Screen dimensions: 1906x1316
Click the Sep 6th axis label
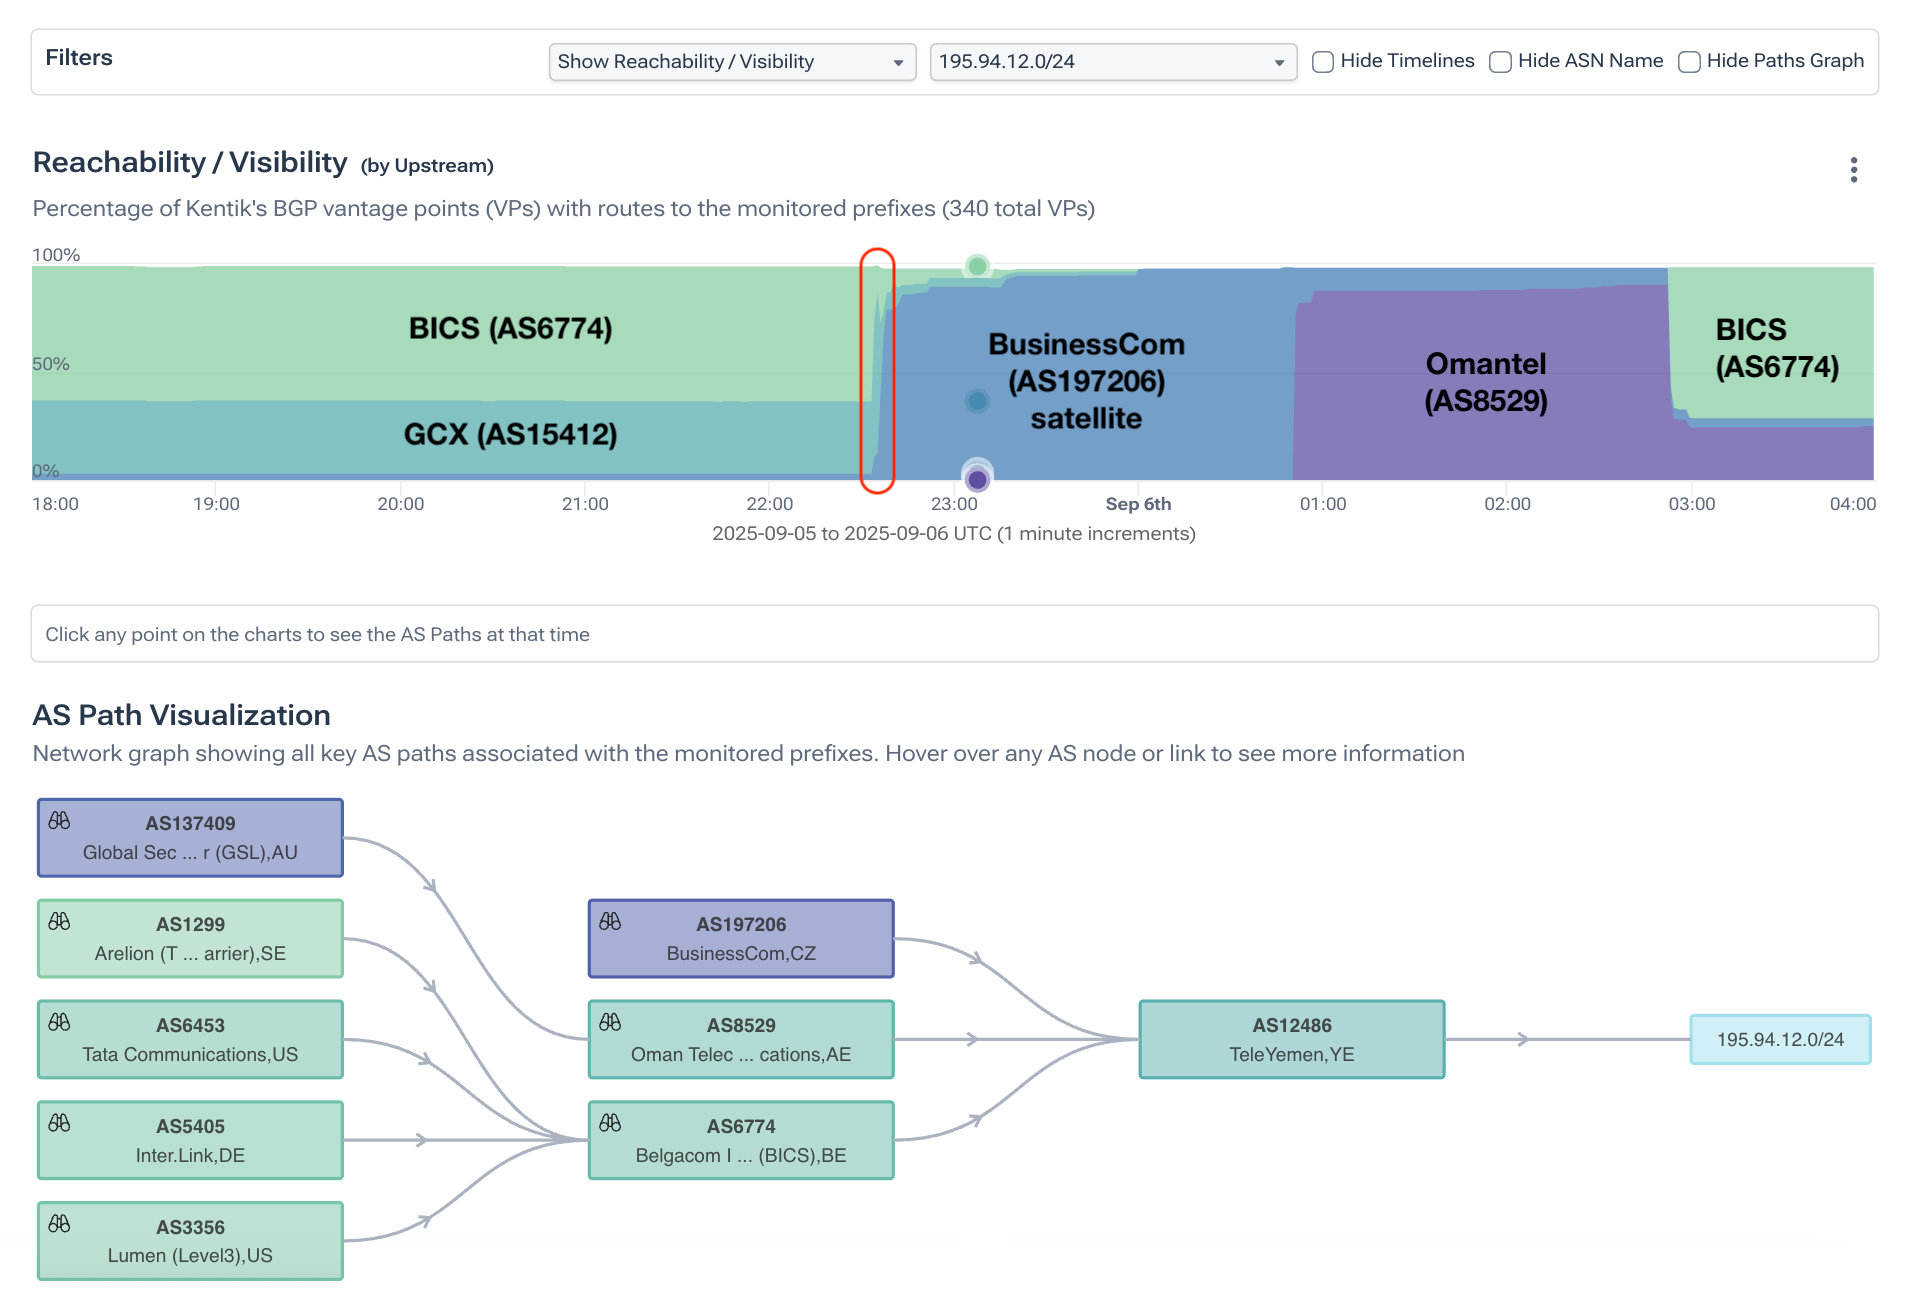point(1138,504)
